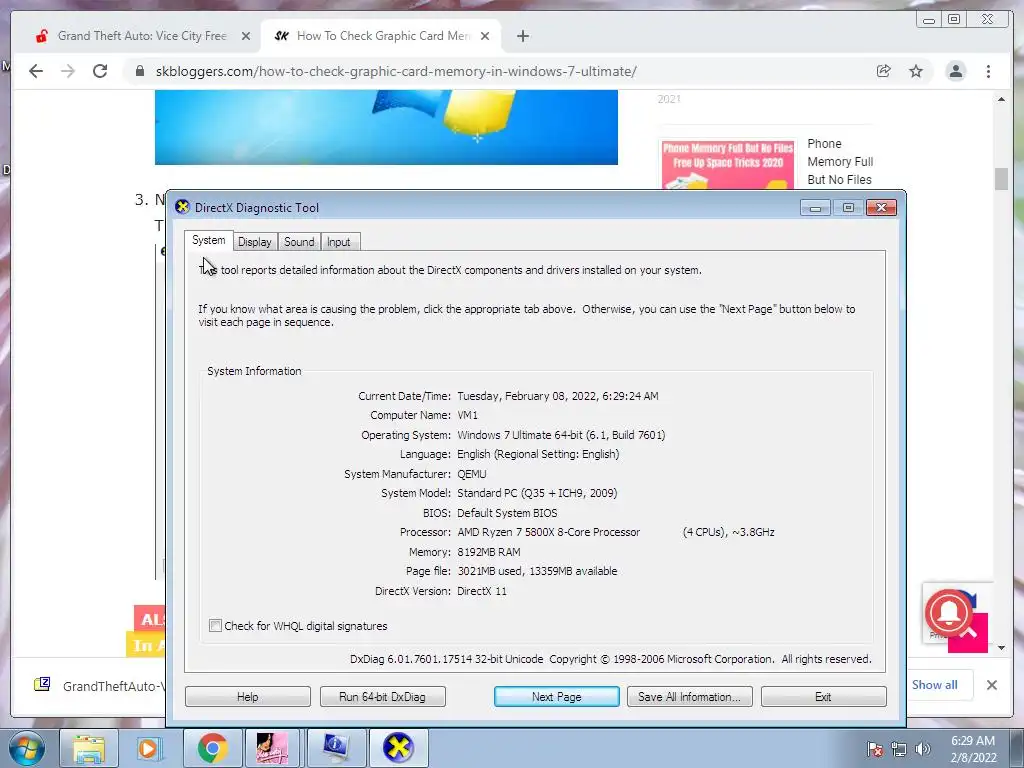
Task: Select the Input tab in DxDiag
Action: point(339,242)
